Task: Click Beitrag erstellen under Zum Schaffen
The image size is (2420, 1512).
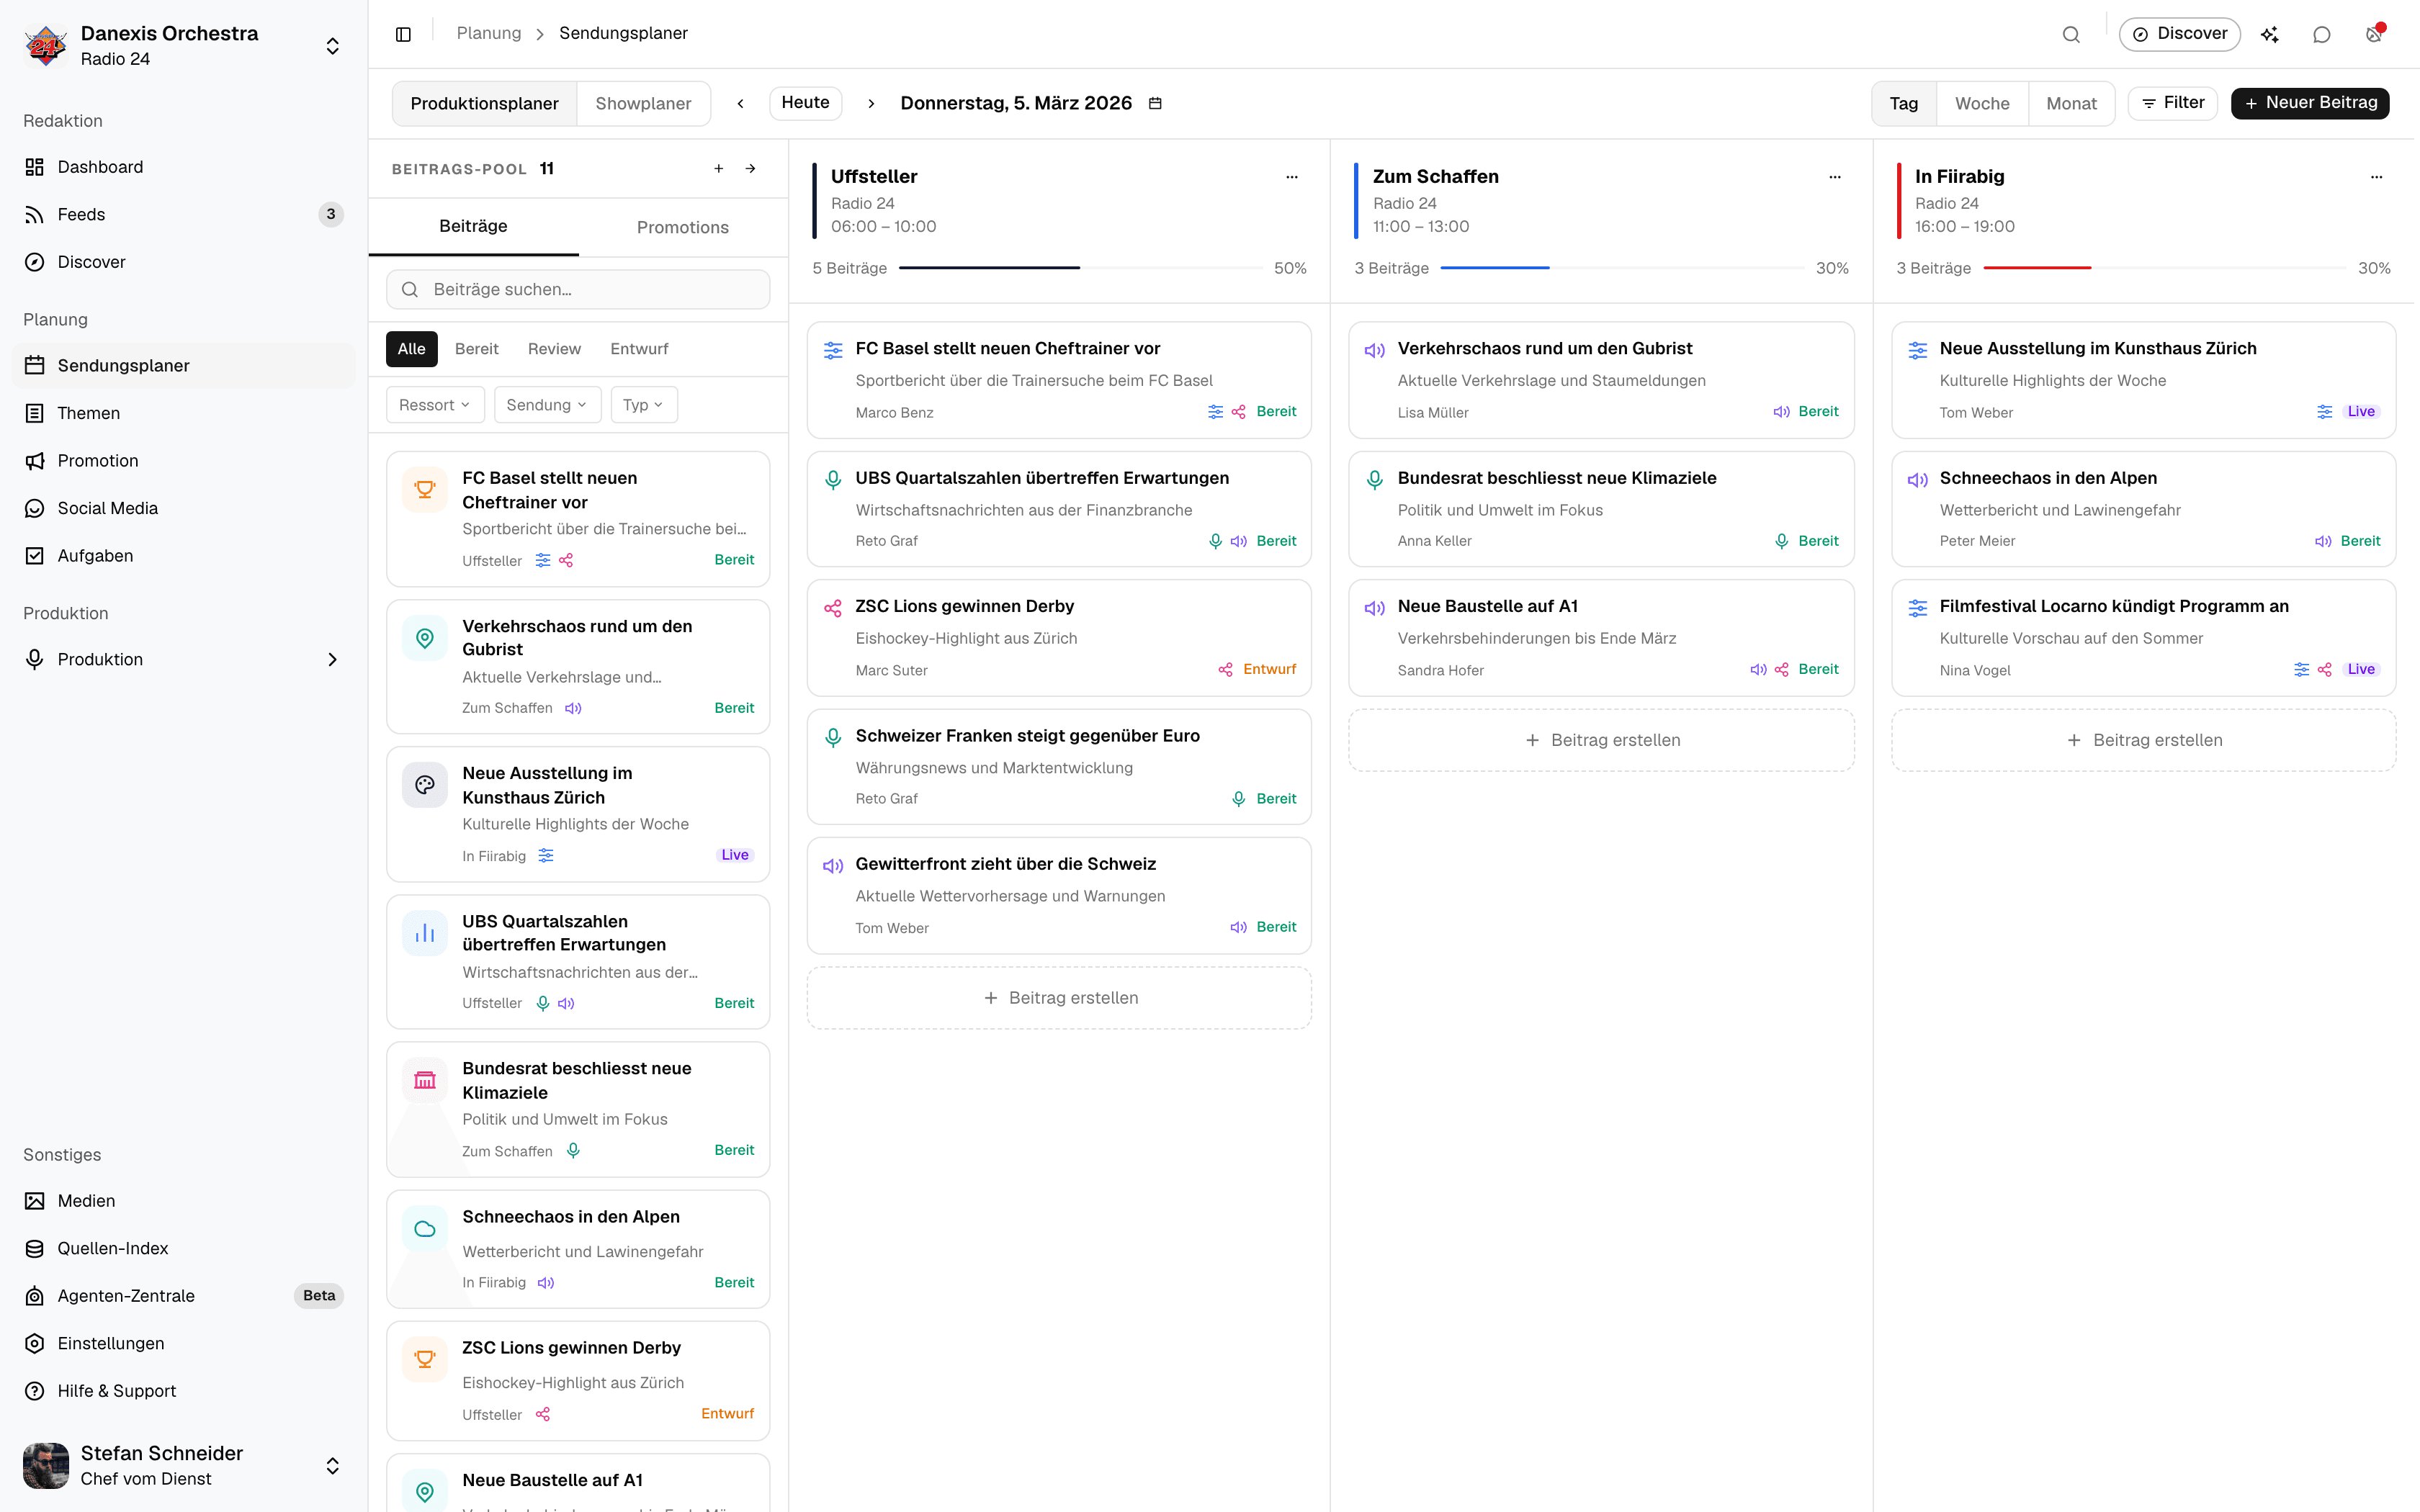Action: coord(1601,740)
